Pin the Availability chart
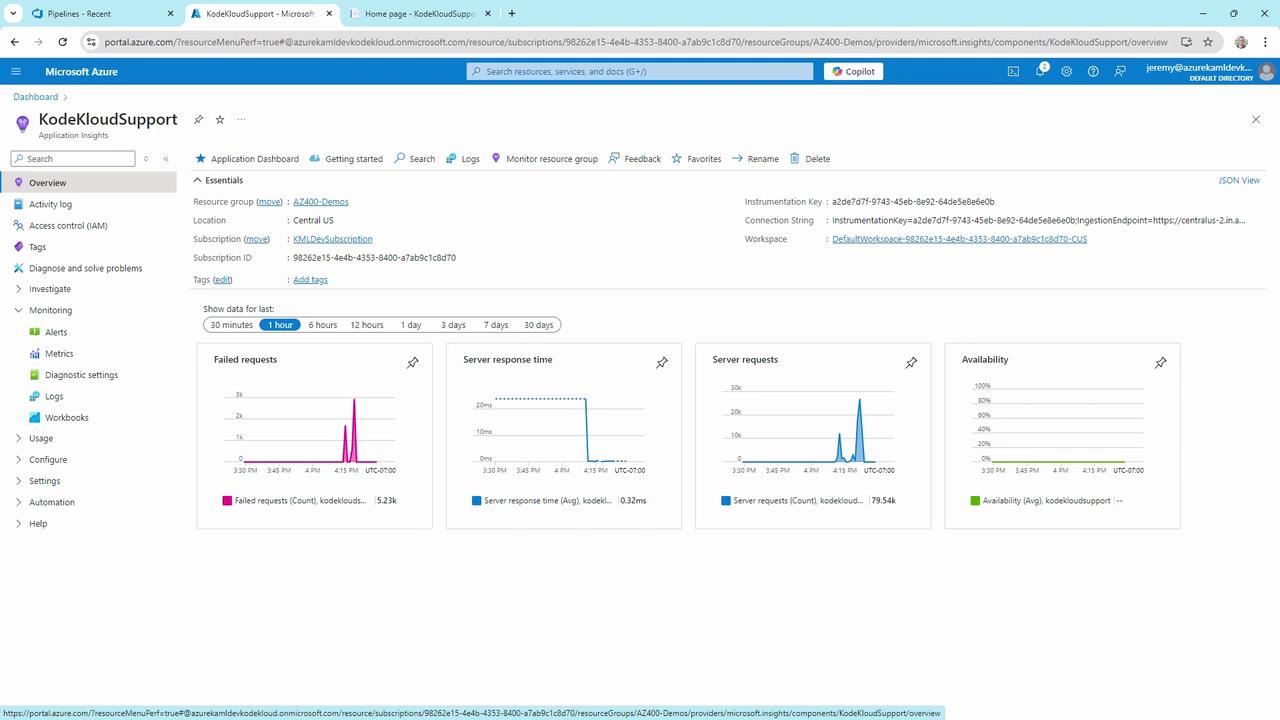Viewport: 1280px width, 720px height. [x=1160, y=363]
